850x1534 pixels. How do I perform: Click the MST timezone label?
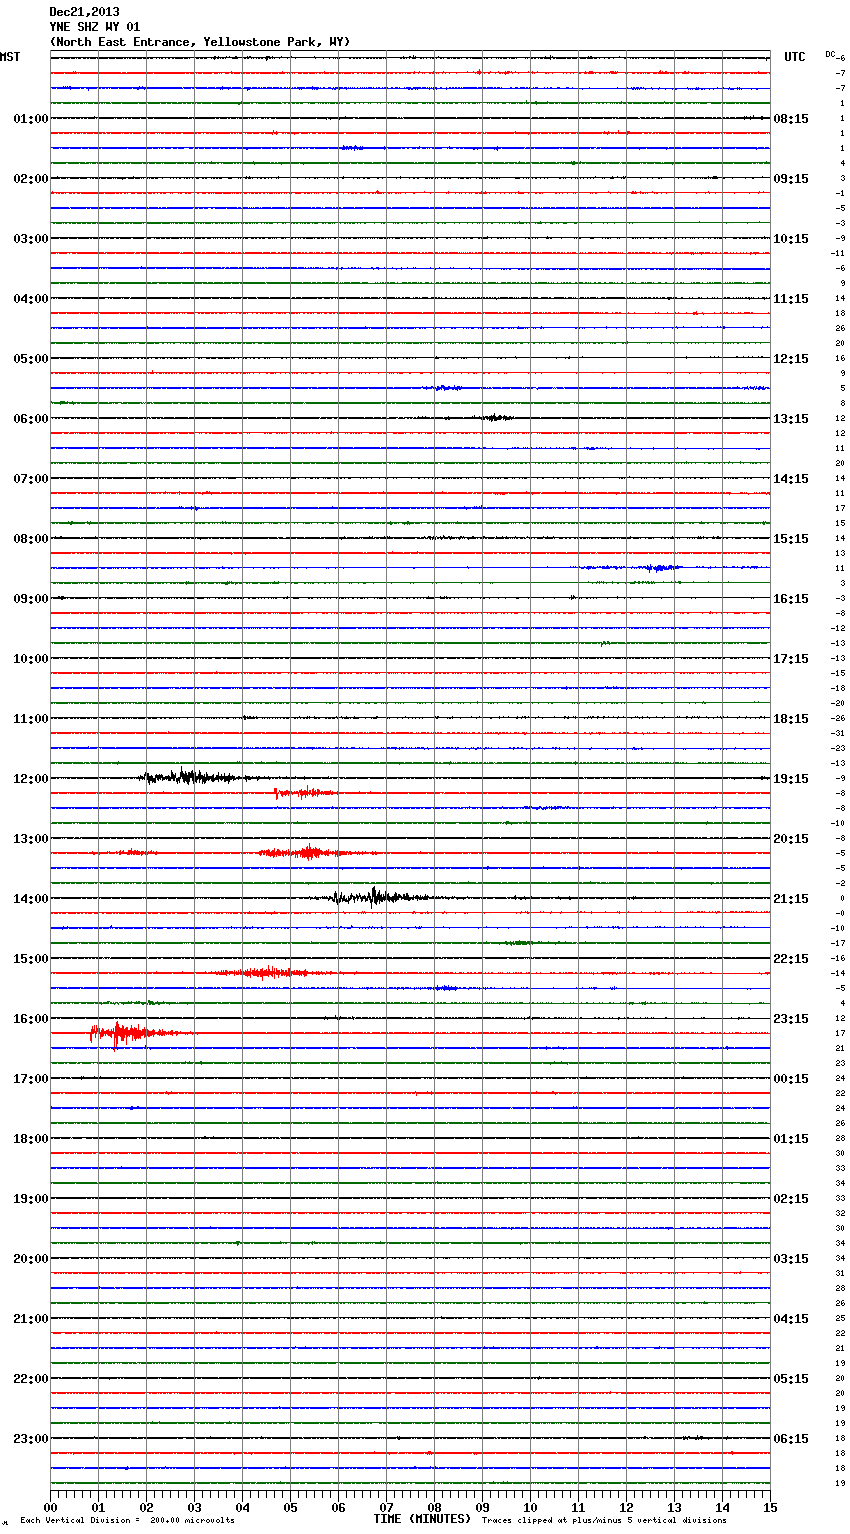pyautogui.click(x=10, y=57)
